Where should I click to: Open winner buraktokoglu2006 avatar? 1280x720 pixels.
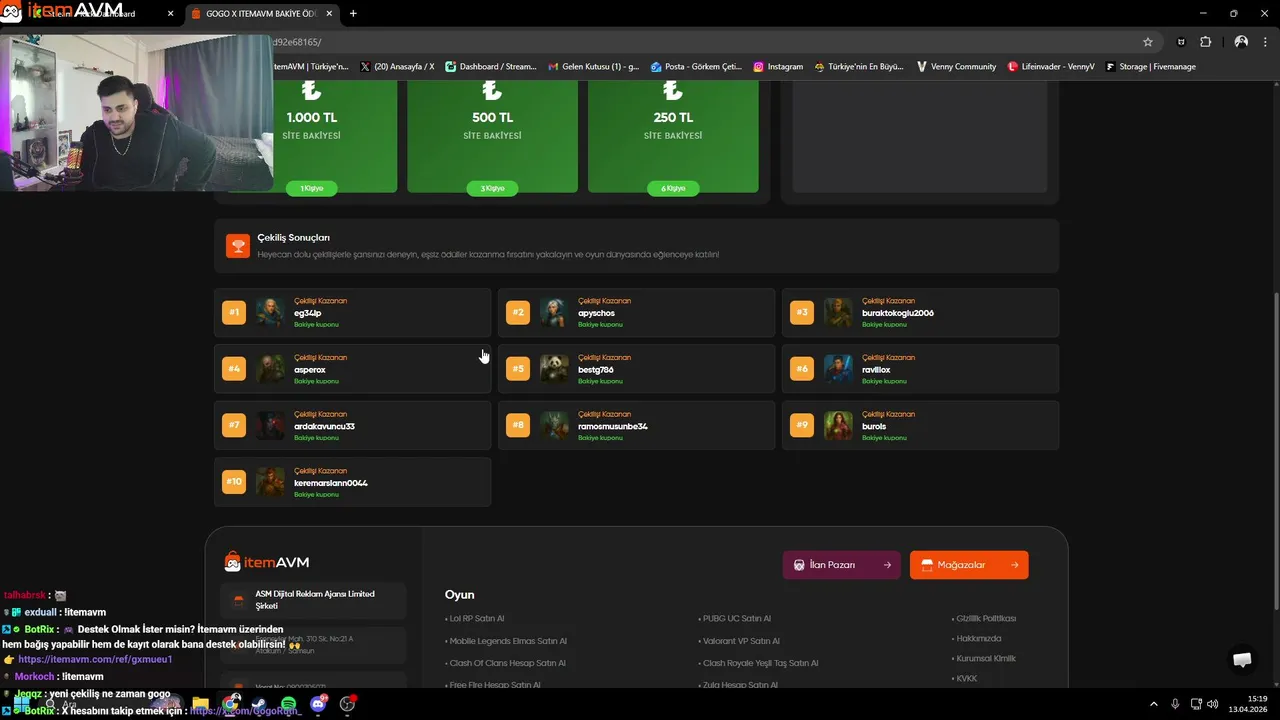[838, 312]
